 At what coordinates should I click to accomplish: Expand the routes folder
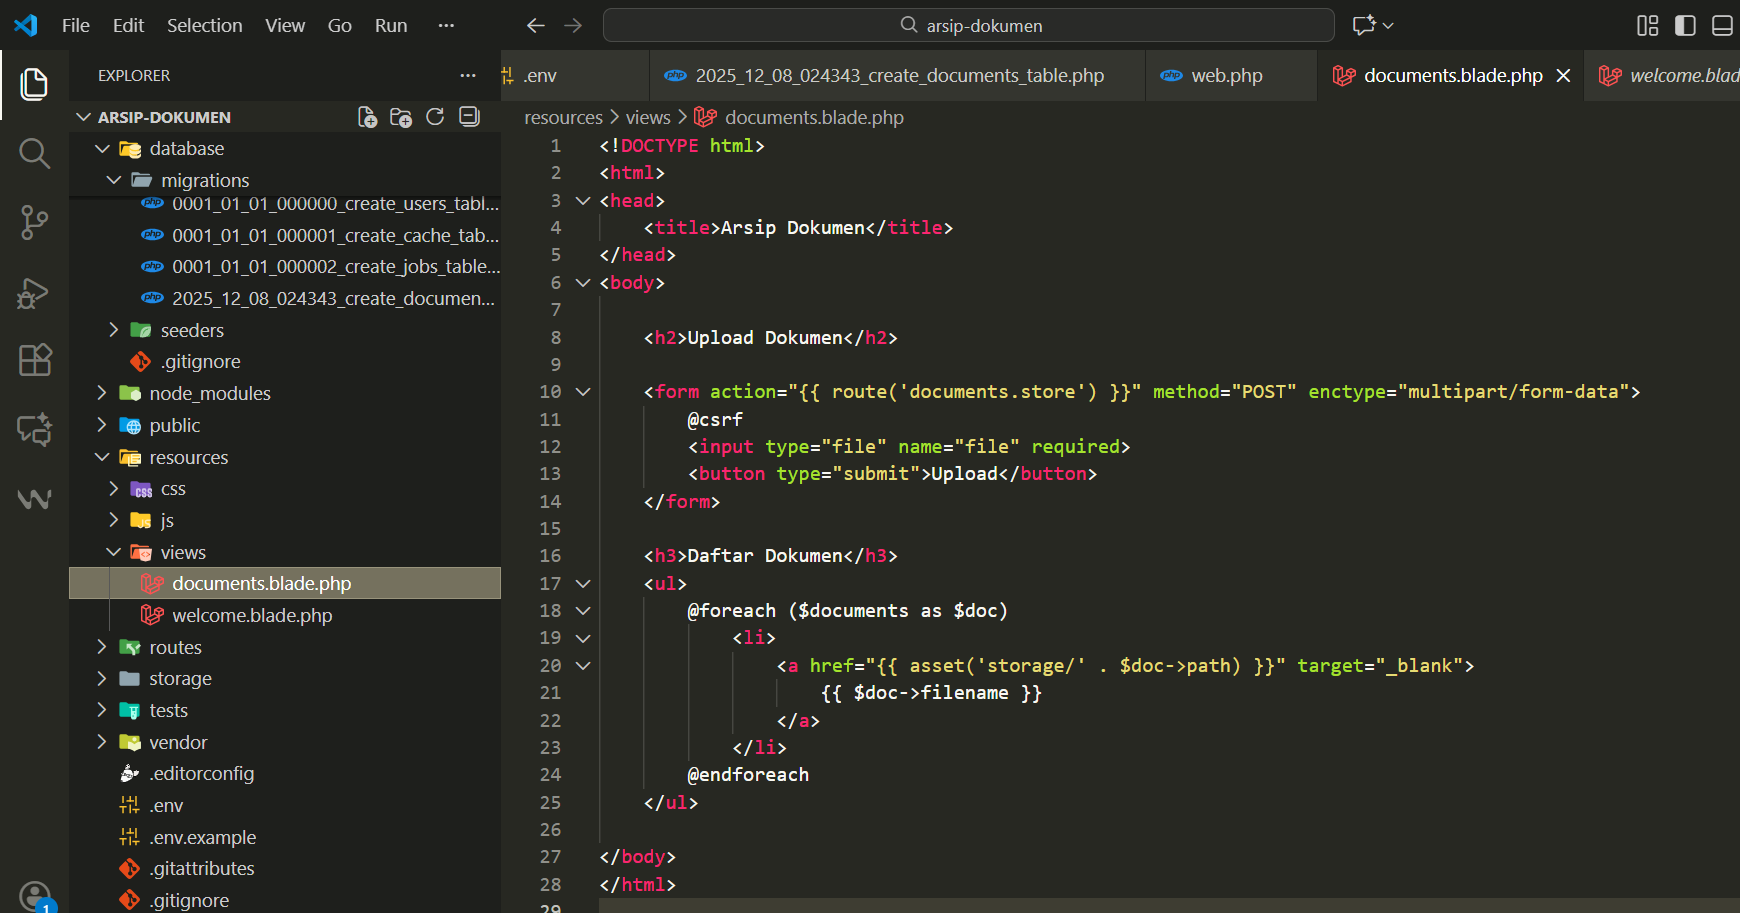[x=175, y=647]
